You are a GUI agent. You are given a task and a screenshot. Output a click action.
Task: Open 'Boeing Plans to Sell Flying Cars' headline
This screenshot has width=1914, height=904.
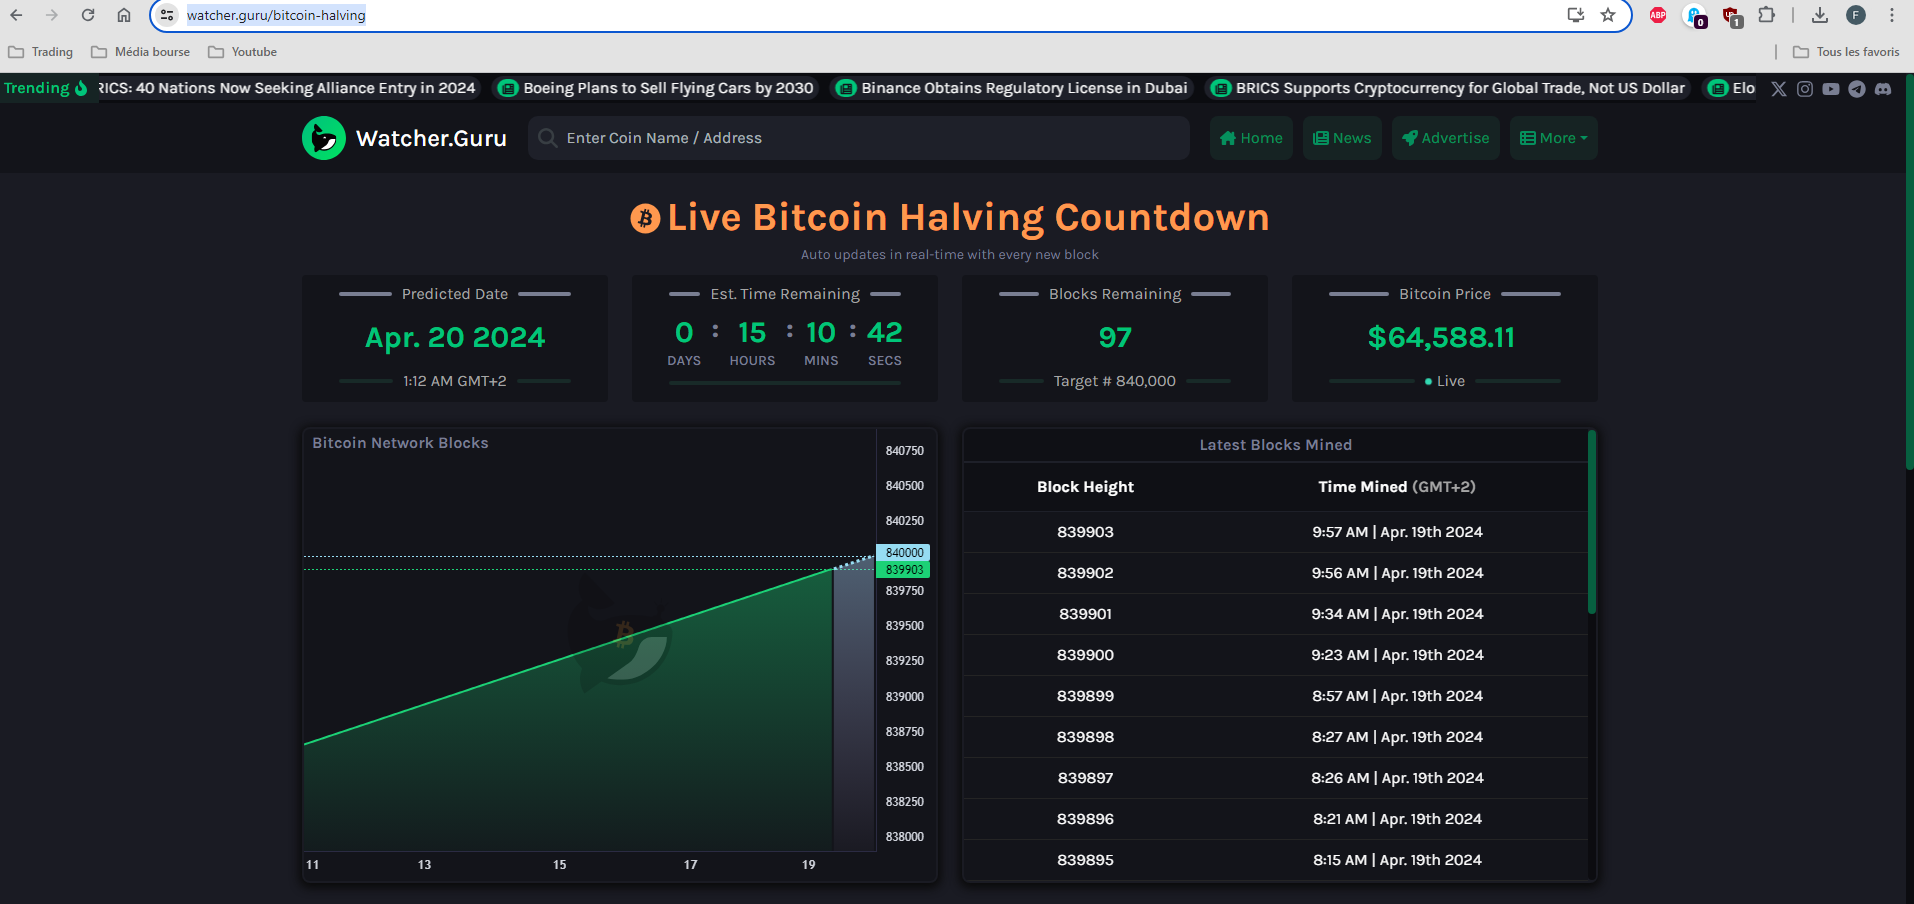pyautogui.click(x=657, y=88)
